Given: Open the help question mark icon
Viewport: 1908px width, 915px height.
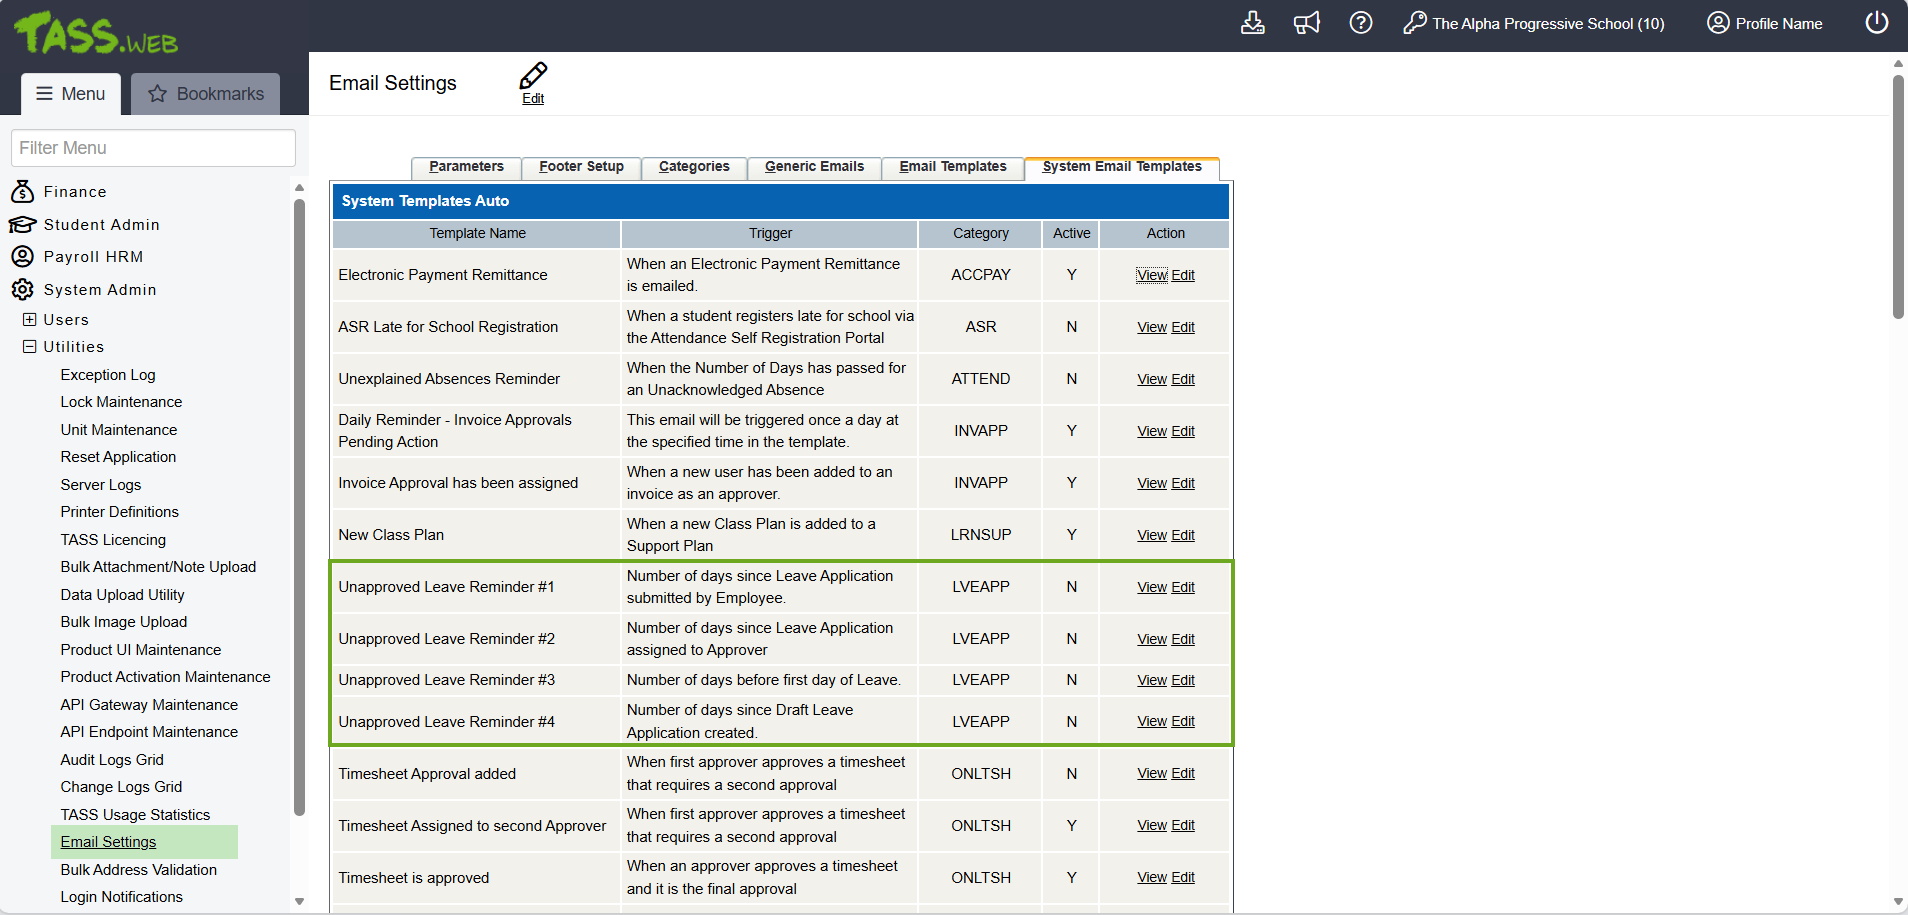Looking at the screenshot, I should click(1360, 23).
